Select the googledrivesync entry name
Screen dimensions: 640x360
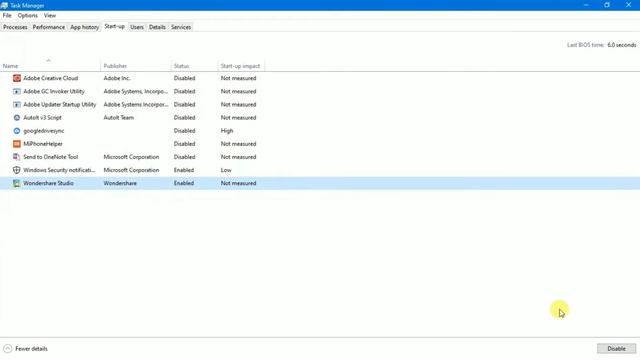[x=44, y=131]
